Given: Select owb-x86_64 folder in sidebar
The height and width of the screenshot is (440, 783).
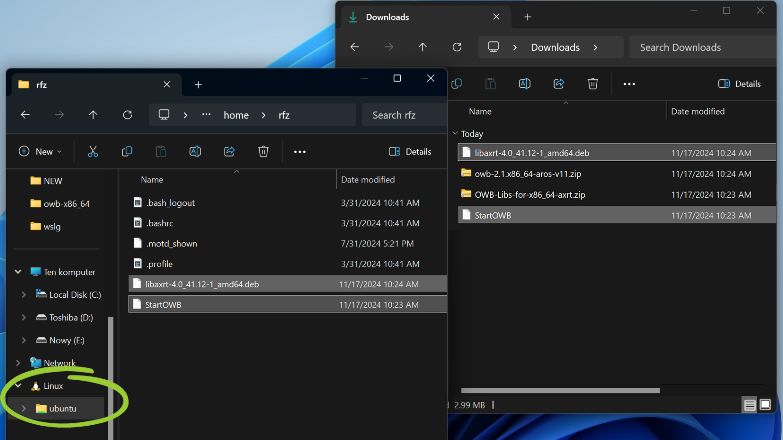Looking at the screenshot, I should 60,204.
